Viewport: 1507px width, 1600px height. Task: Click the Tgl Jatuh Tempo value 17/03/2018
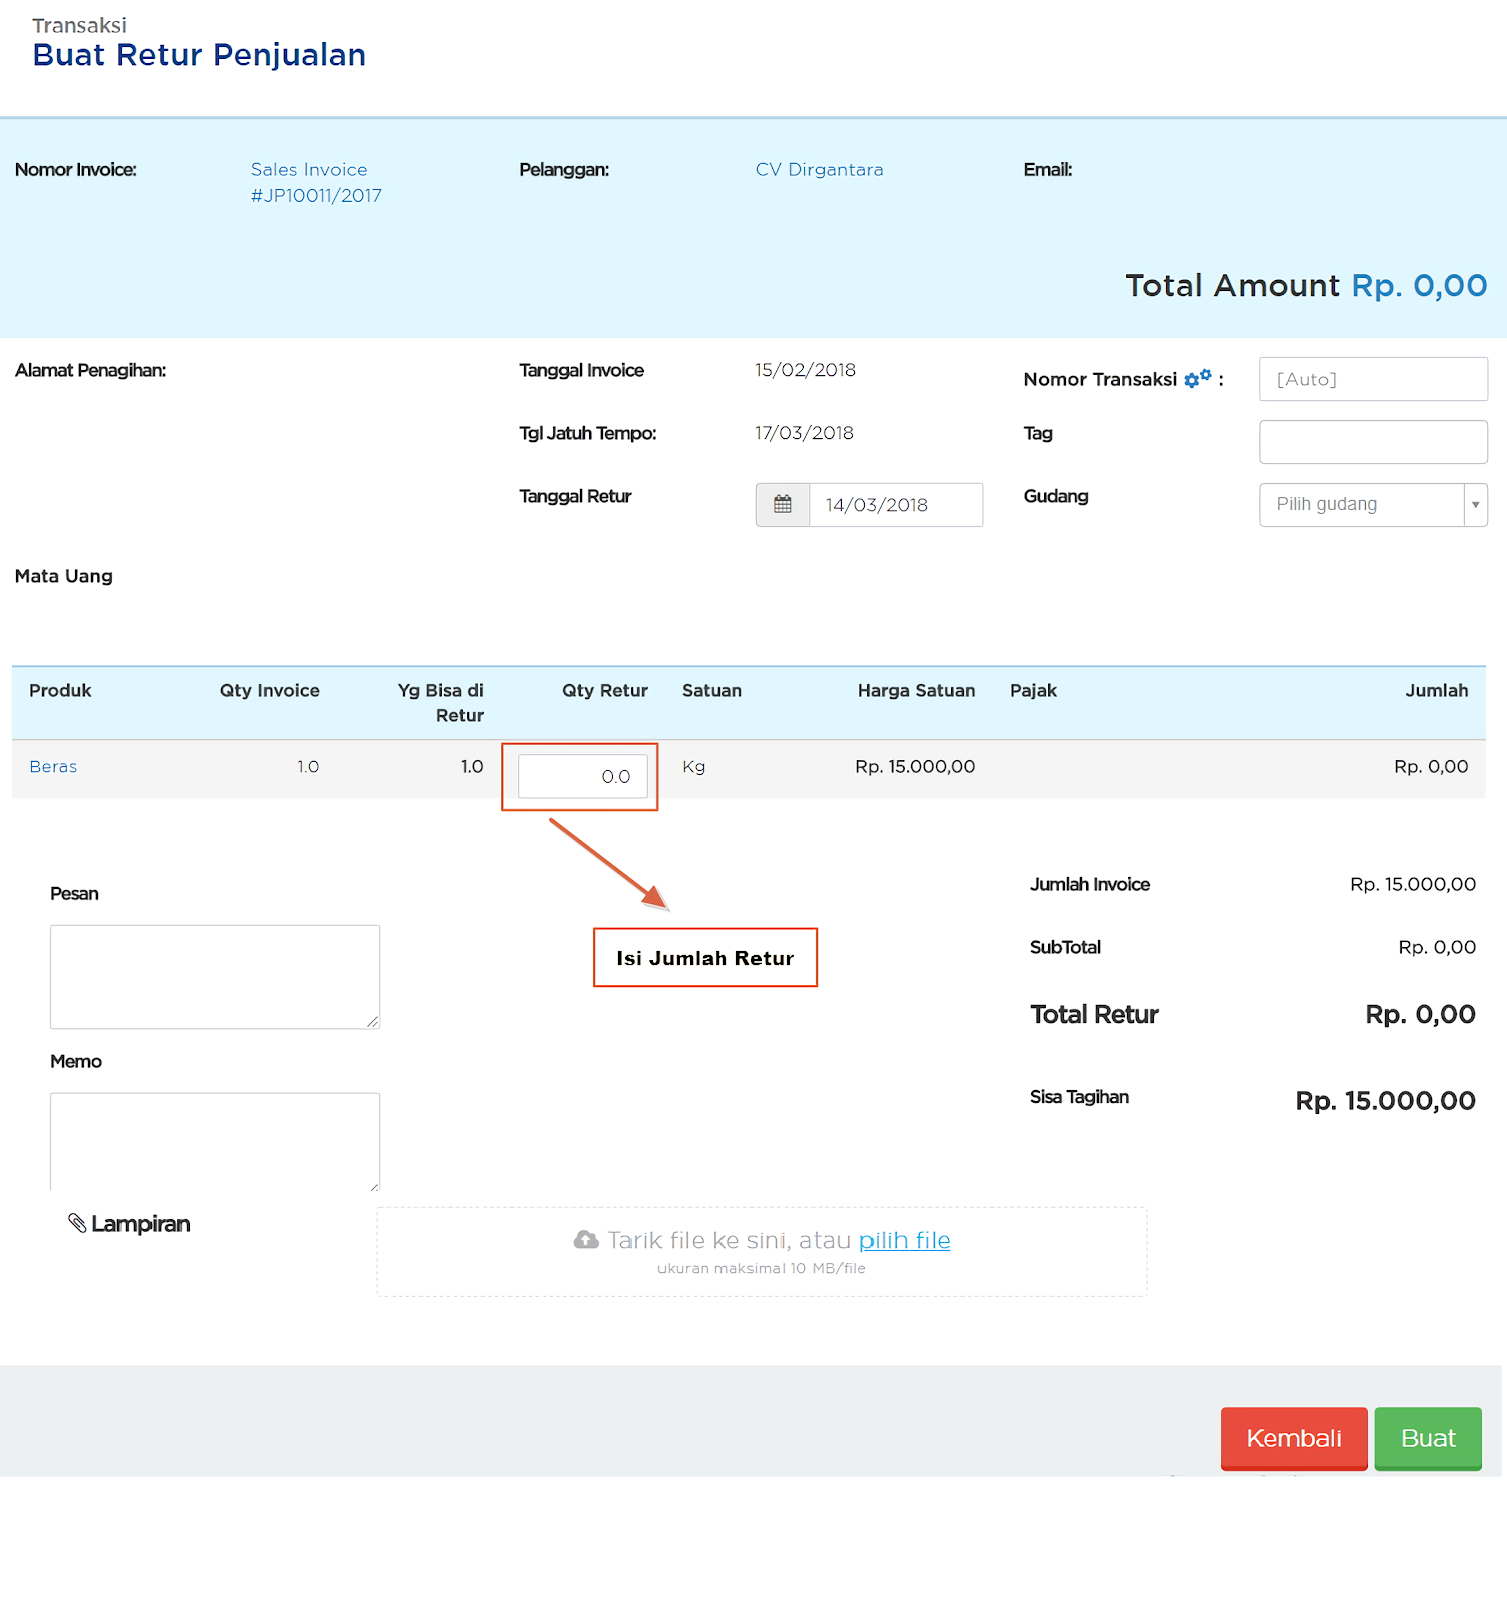(x=804, y=433)
